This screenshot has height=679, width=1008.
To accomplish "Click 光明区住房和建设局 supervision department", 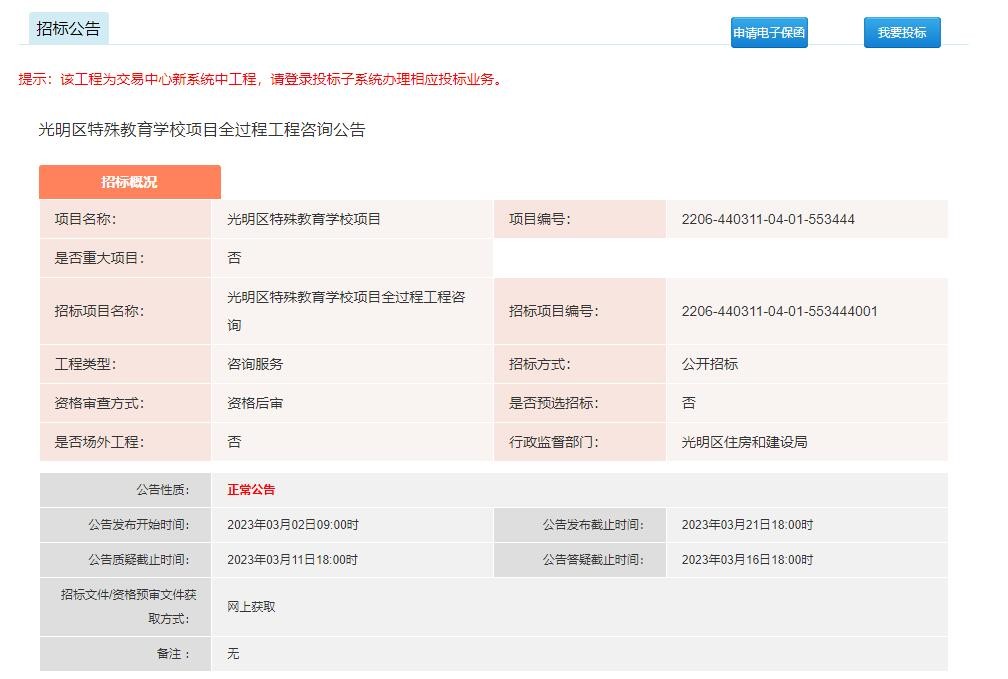I will [x=743, y=442].
